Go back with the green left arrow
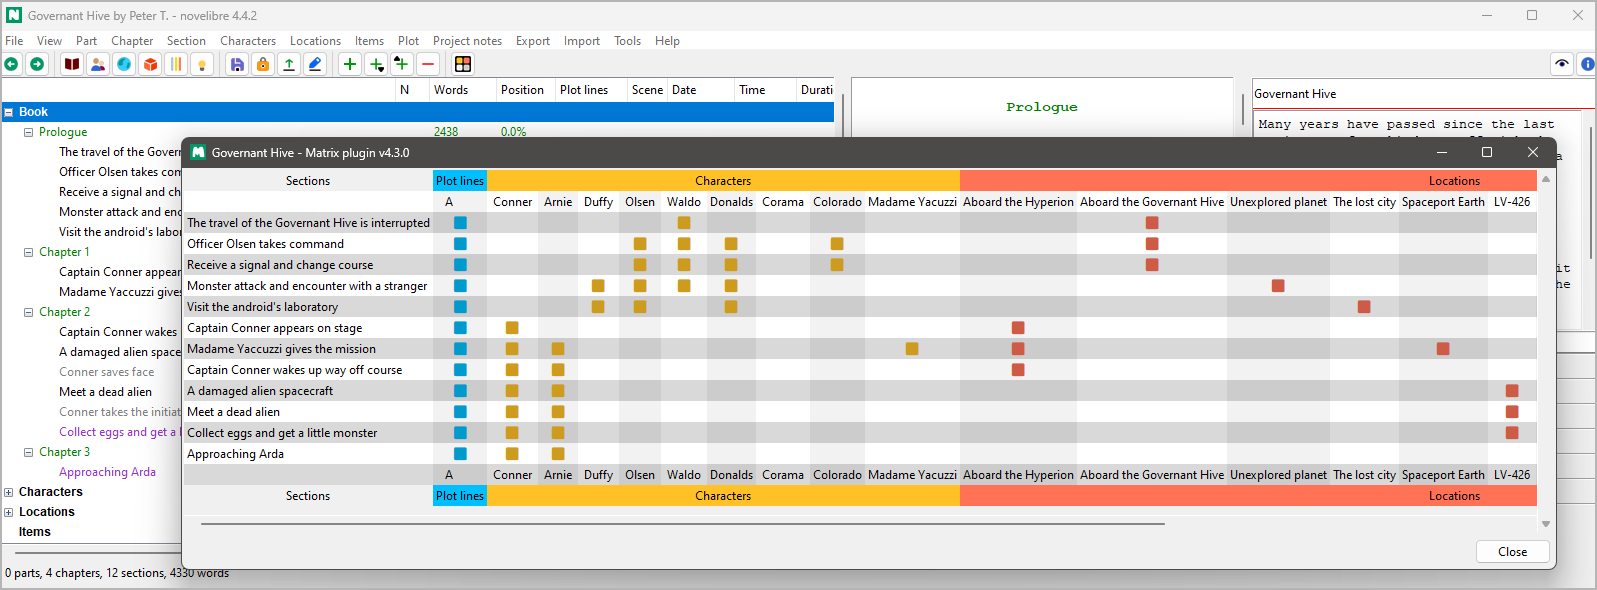 [x=11, y=64]
